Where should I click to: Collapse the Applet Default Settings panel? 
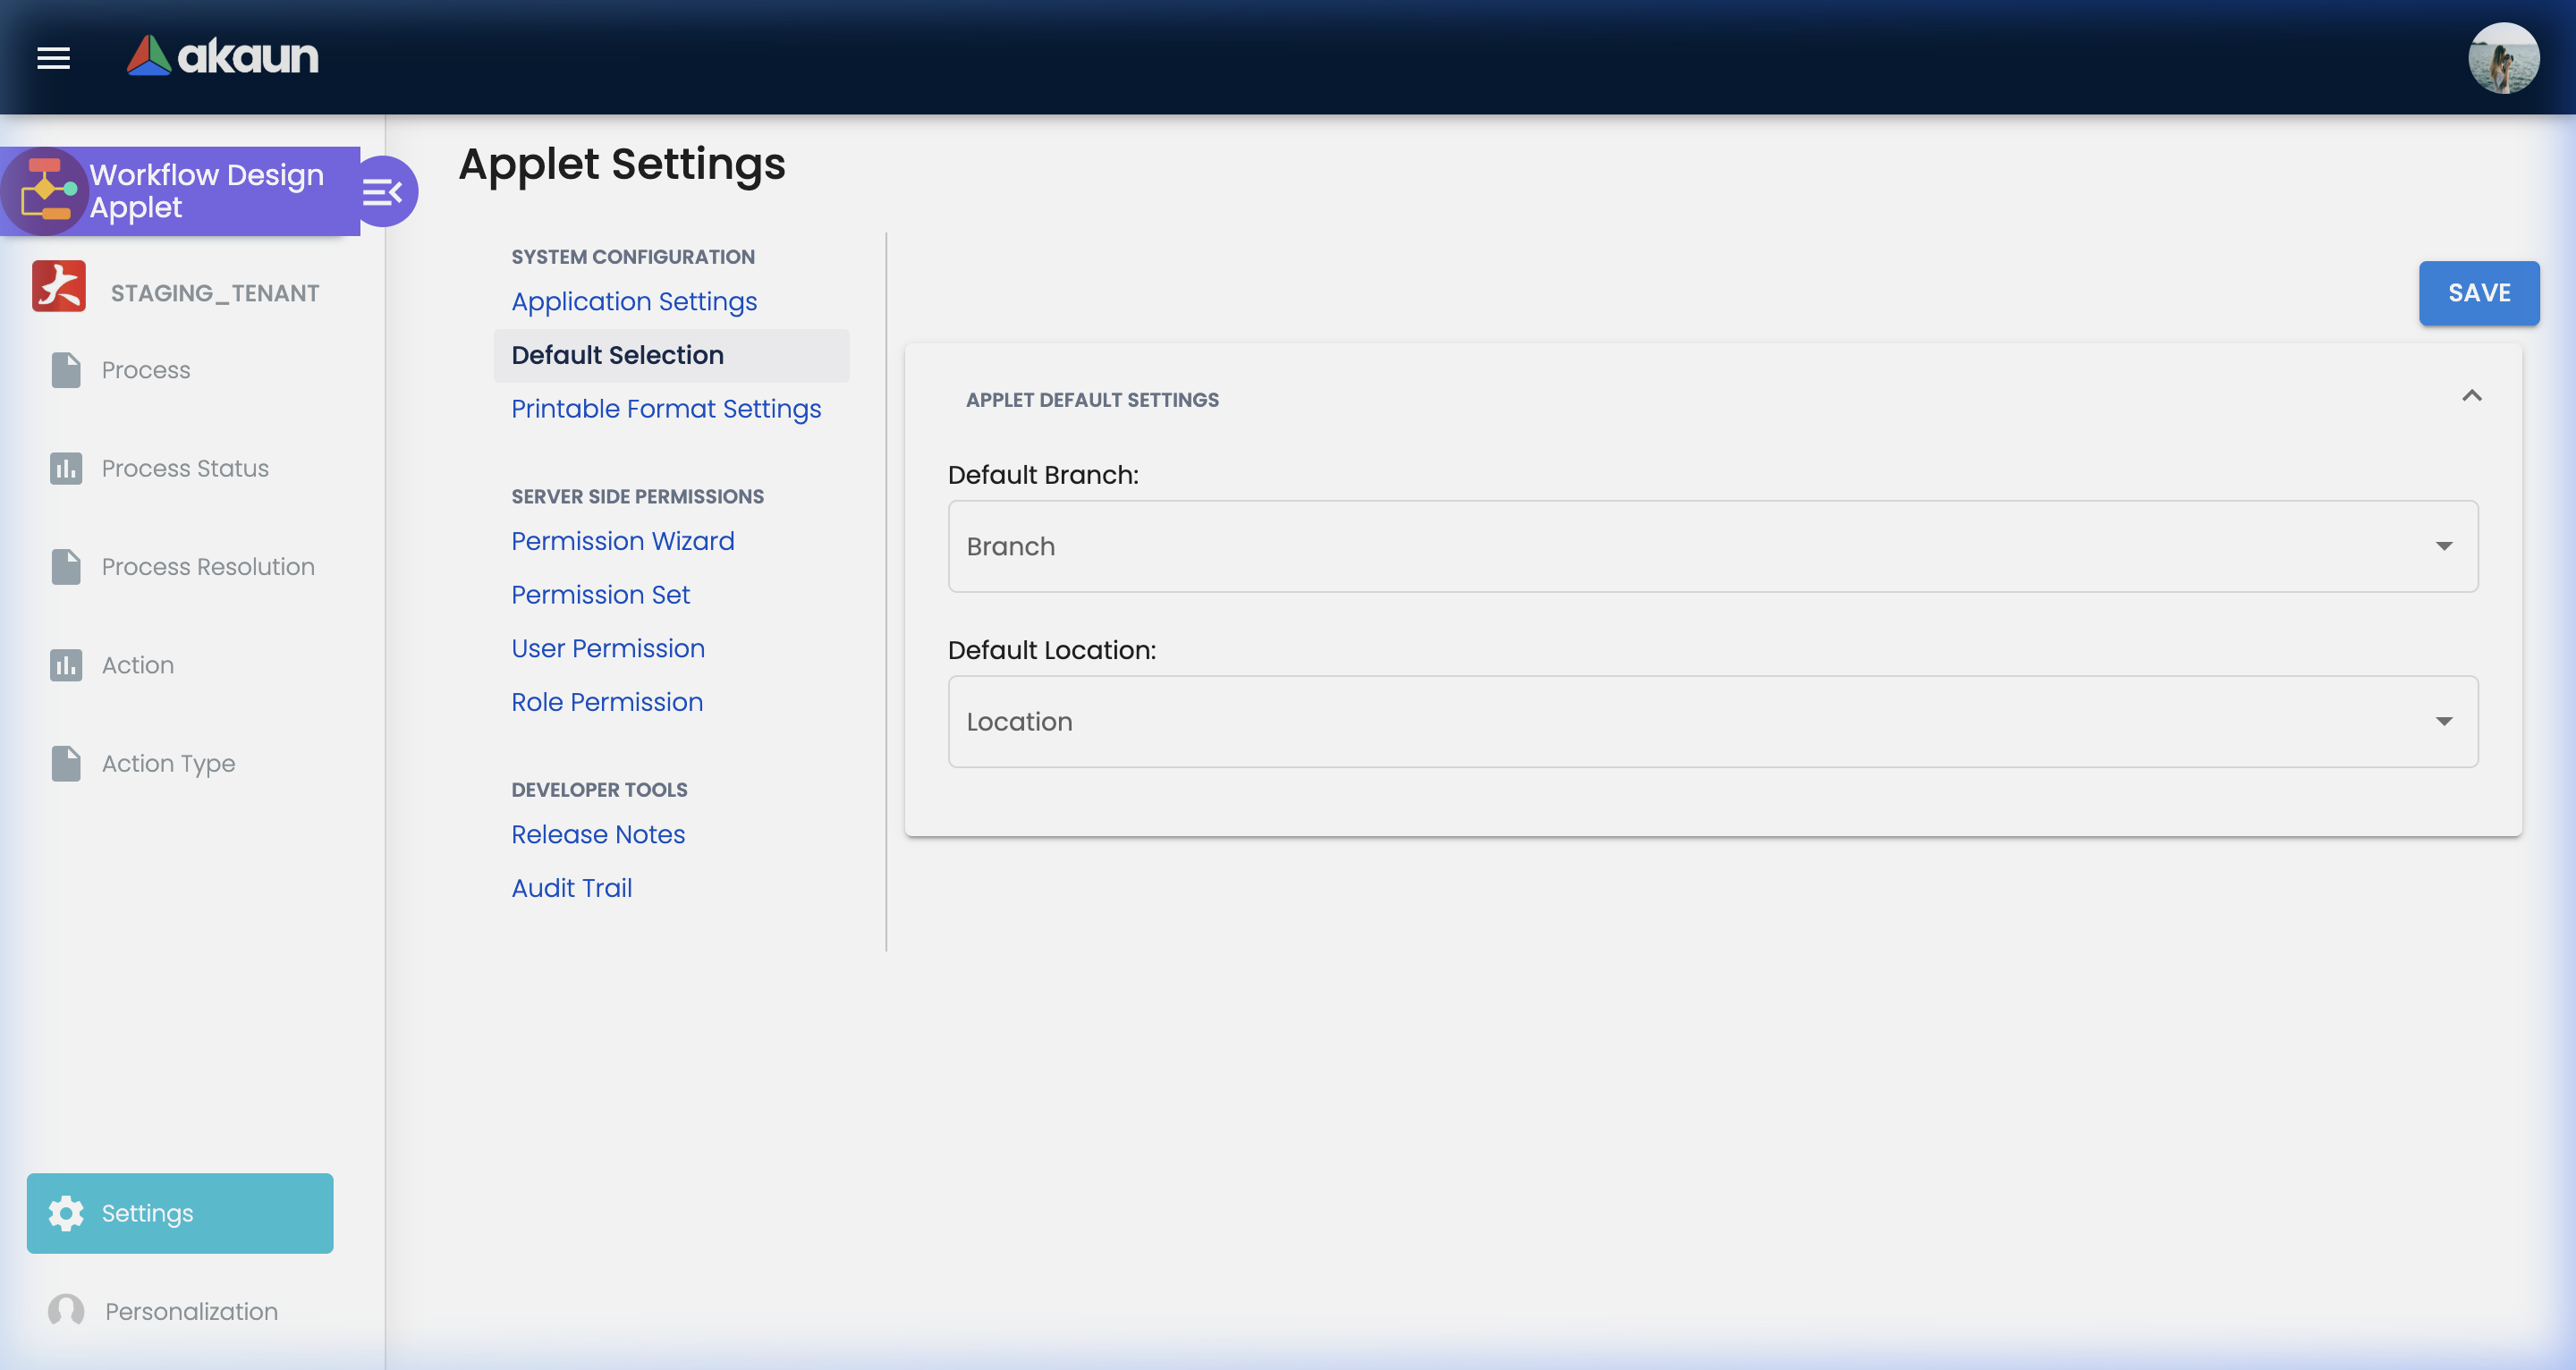click(x=2471, y=397)
